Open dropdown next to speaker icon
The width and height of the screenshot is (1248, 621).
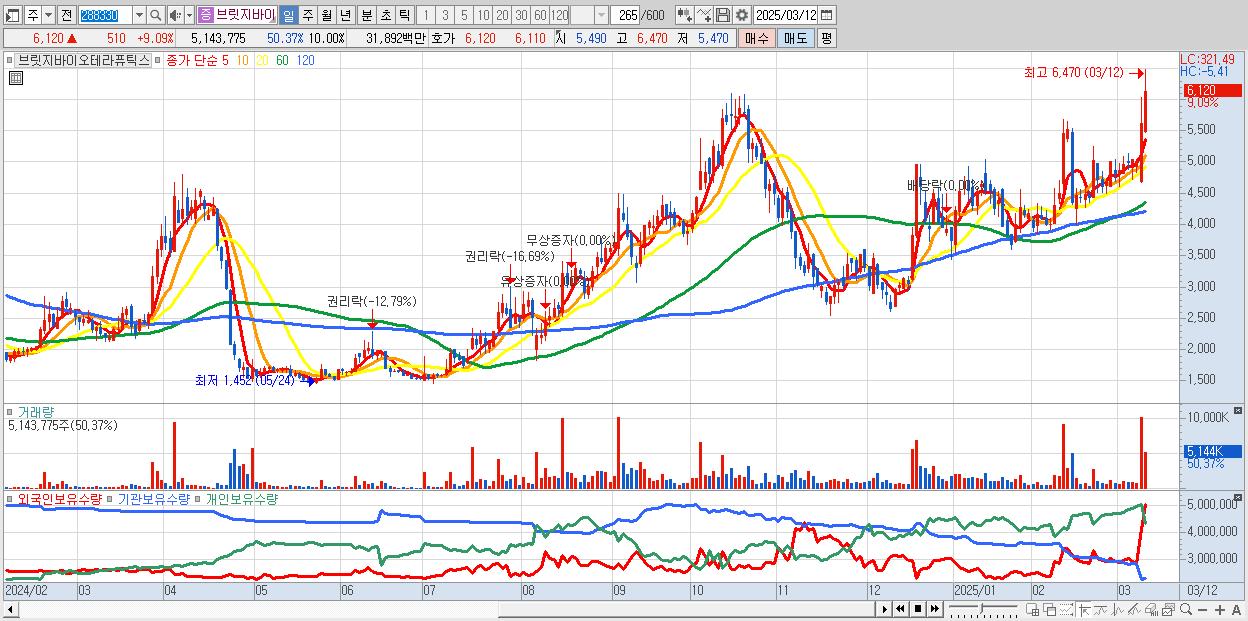point(189,16)
